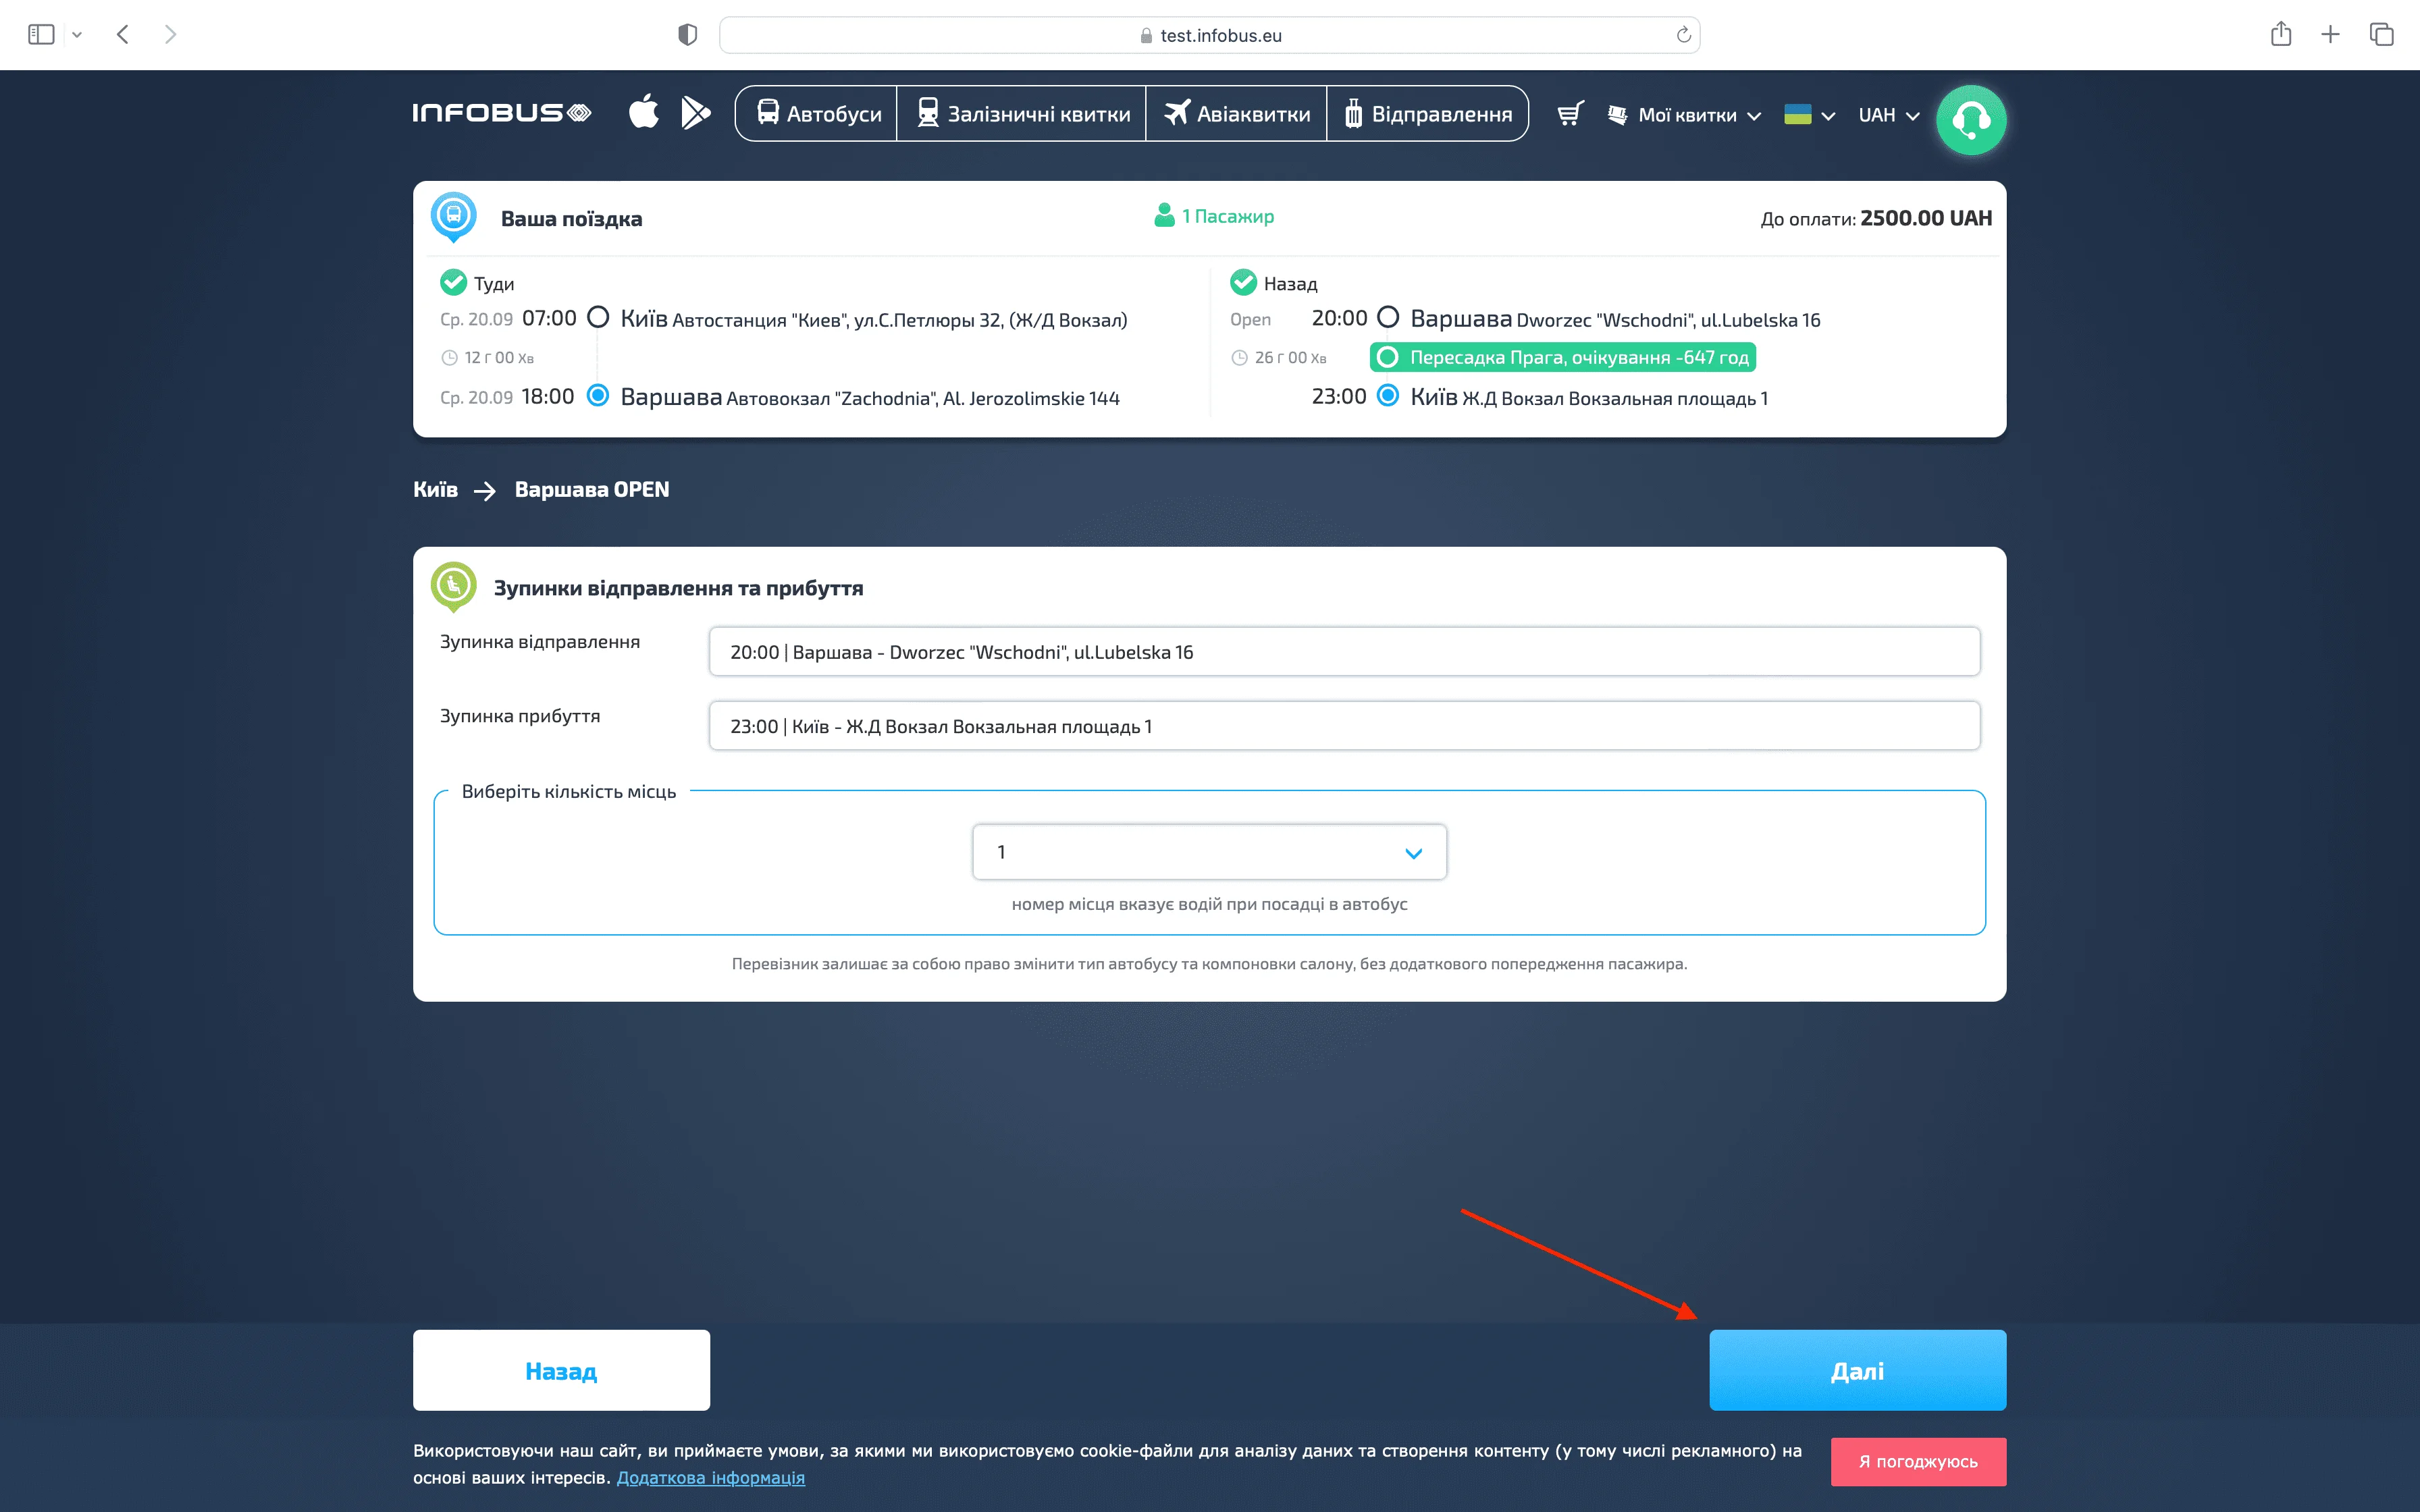Screen dimensions: 2420x1512
Task: Show Safari's sidebar with its toolbar icon
Action: click(41, 34)
